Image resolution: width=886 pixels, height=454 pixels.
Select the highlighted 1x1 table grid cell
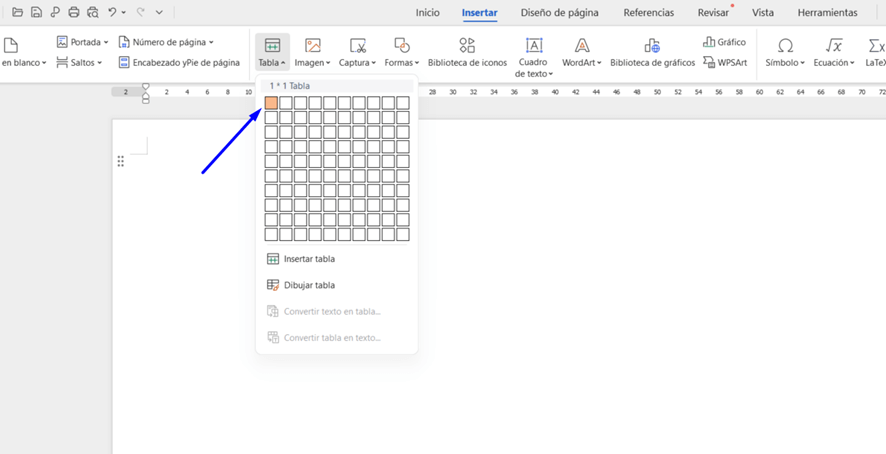point(271,102)
